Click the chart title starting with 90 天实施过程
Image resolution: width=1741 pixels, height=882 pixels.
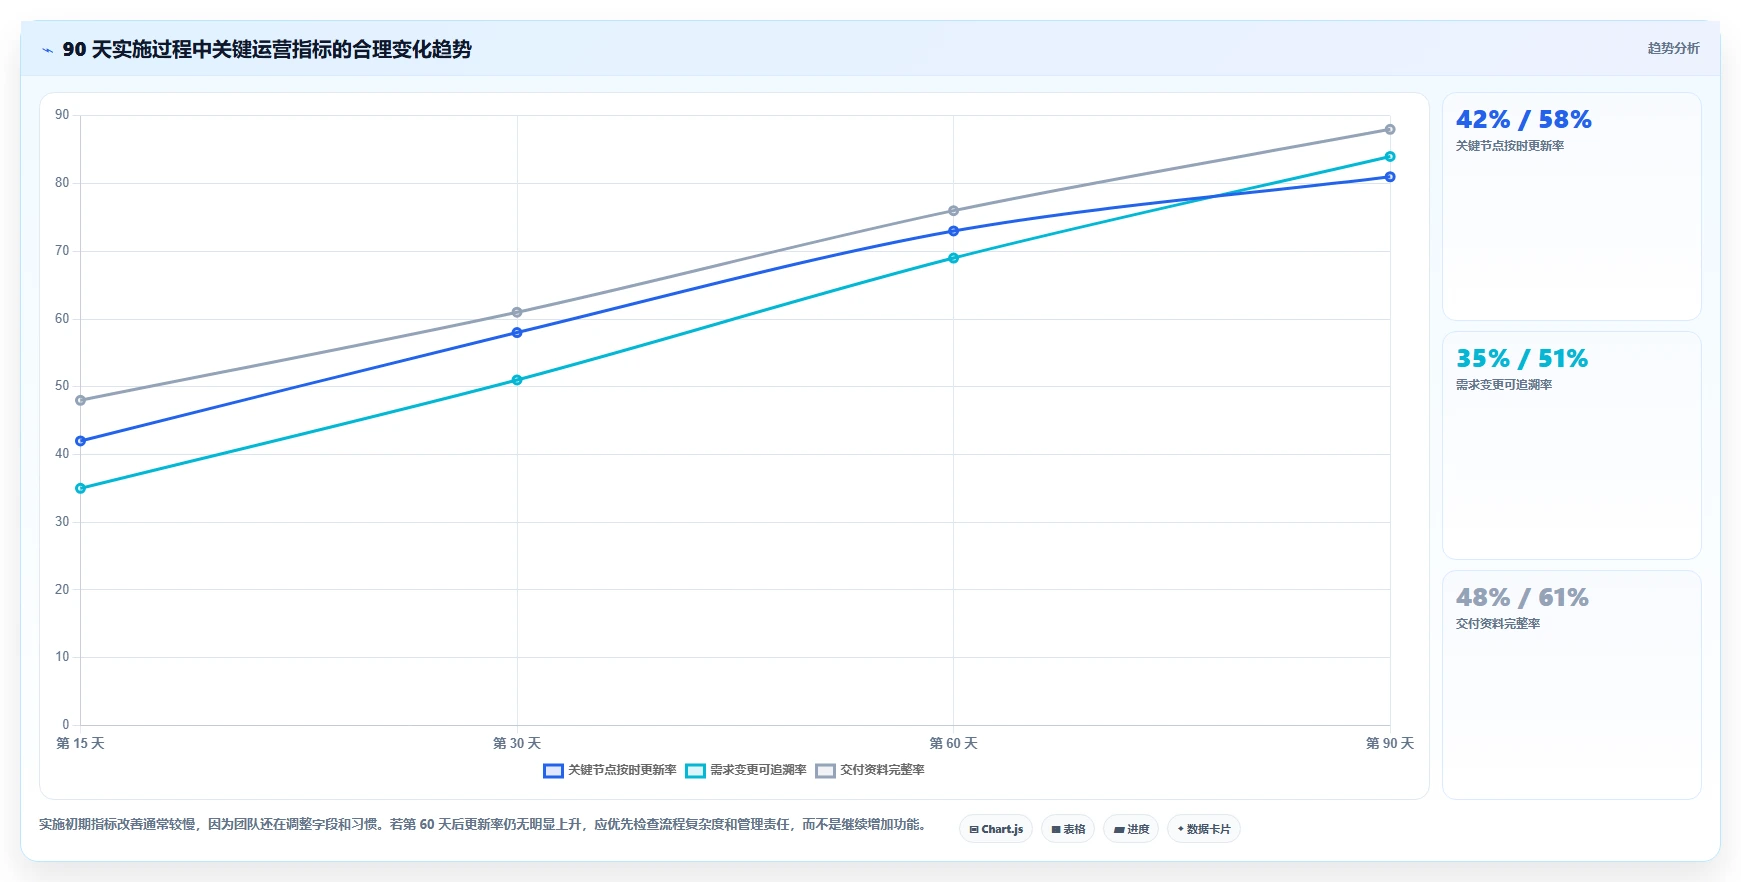click(x=267, y=49)
